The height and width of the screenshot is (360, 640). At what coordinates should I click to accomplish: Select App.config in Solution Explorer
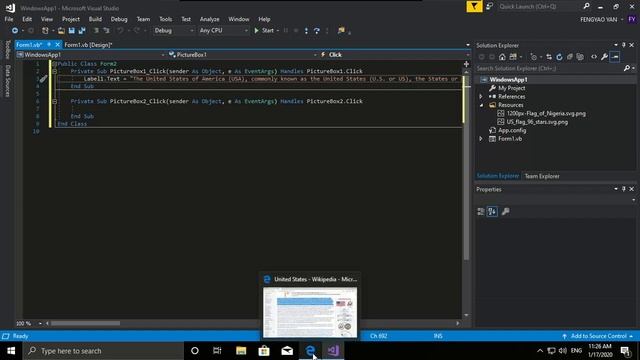[x=512, y=131]
